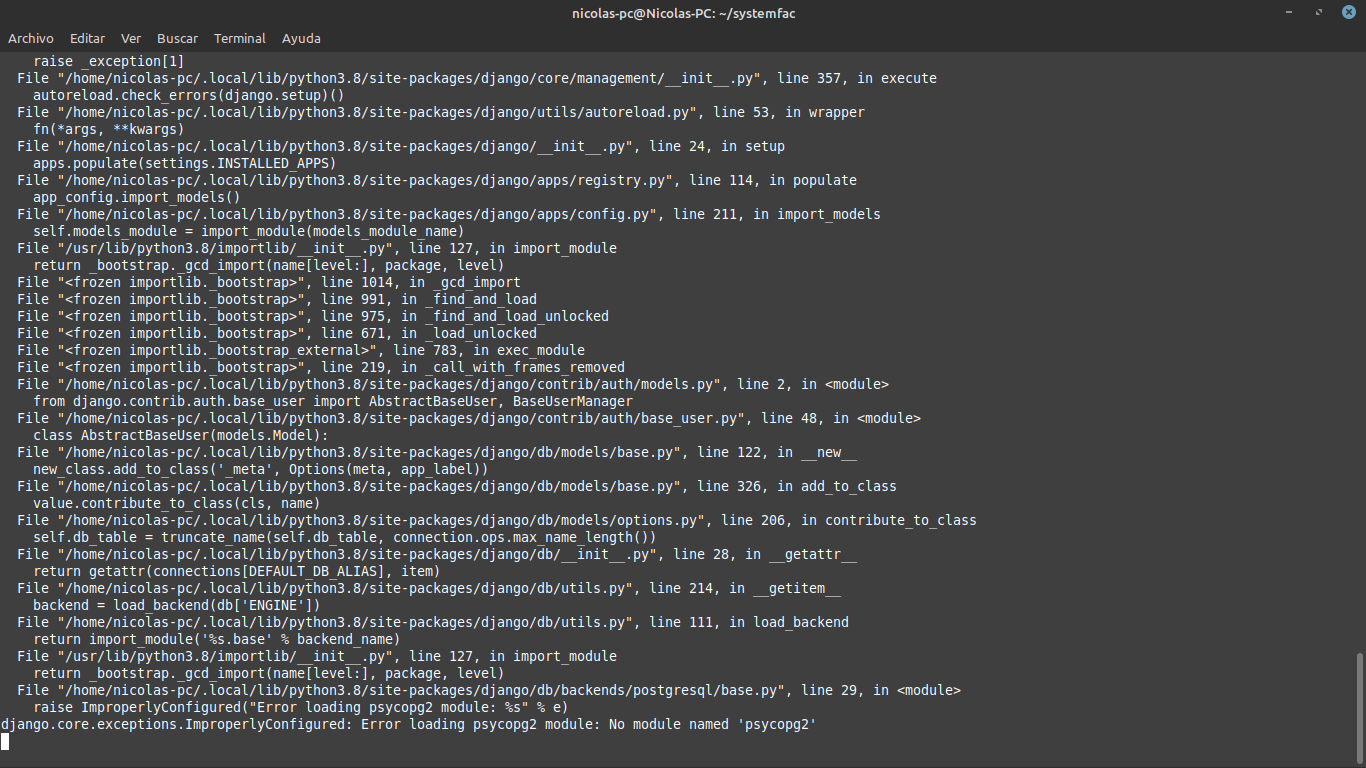Click the file line for auth/base_user.py, line 48
Viewport: 1366px width, 768px height.
click(469, 418)
